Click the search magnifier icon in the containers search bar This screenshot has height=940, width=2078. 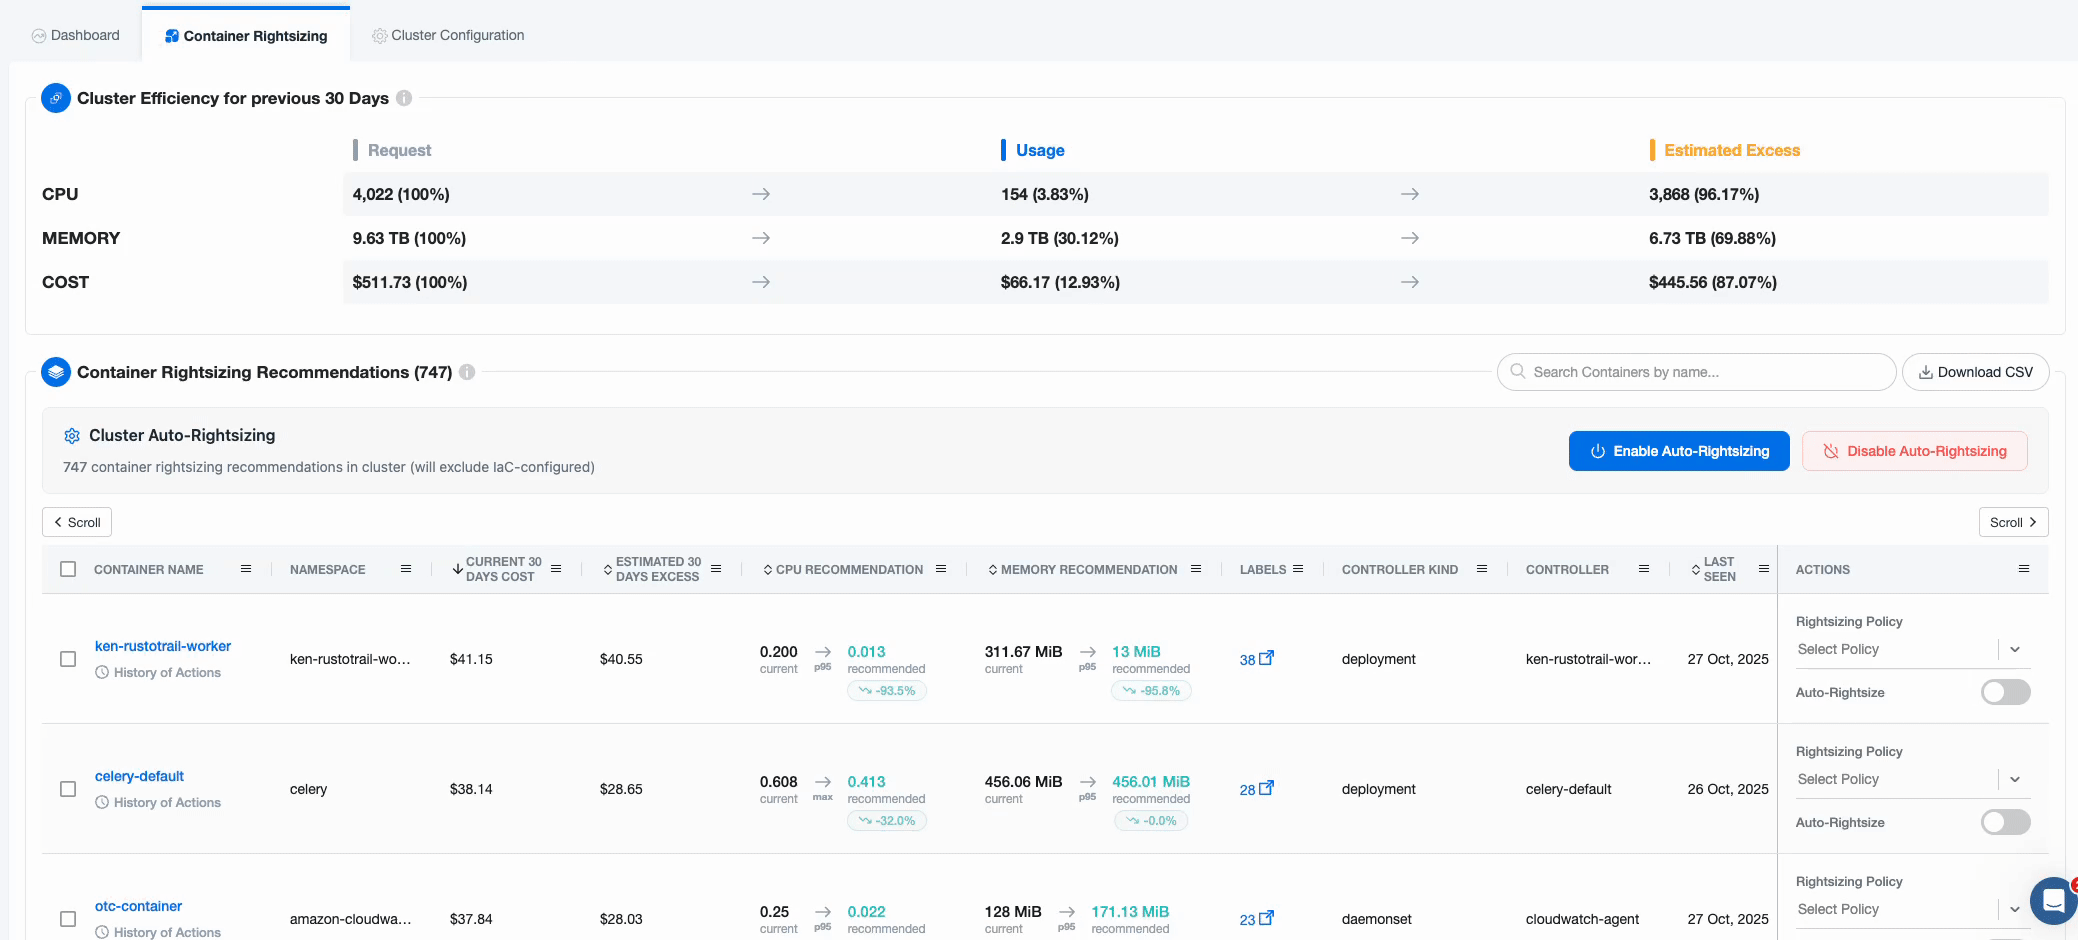coord(1516,371)
